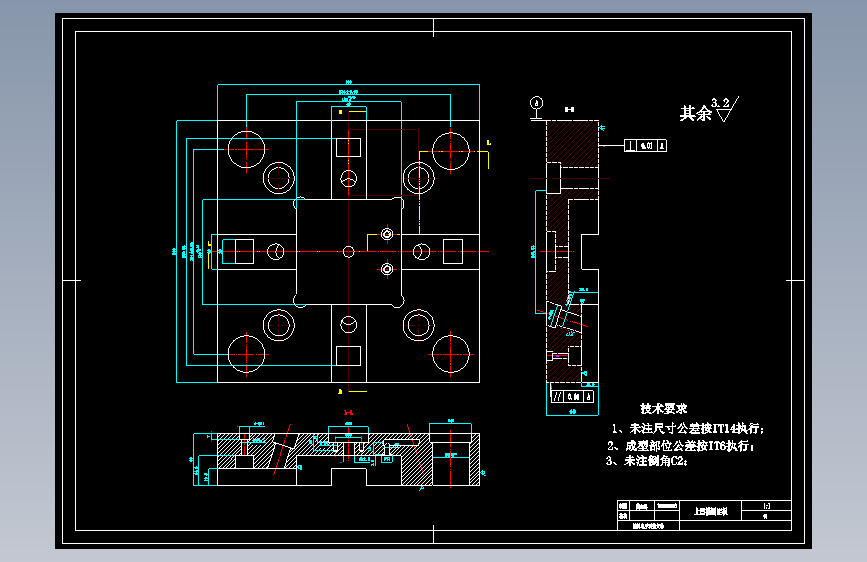Image resolution: width=867 pixels, height=562 pixels.
Task: Select note '3、未注倒角C2'
Action: (x=647, y=461)
